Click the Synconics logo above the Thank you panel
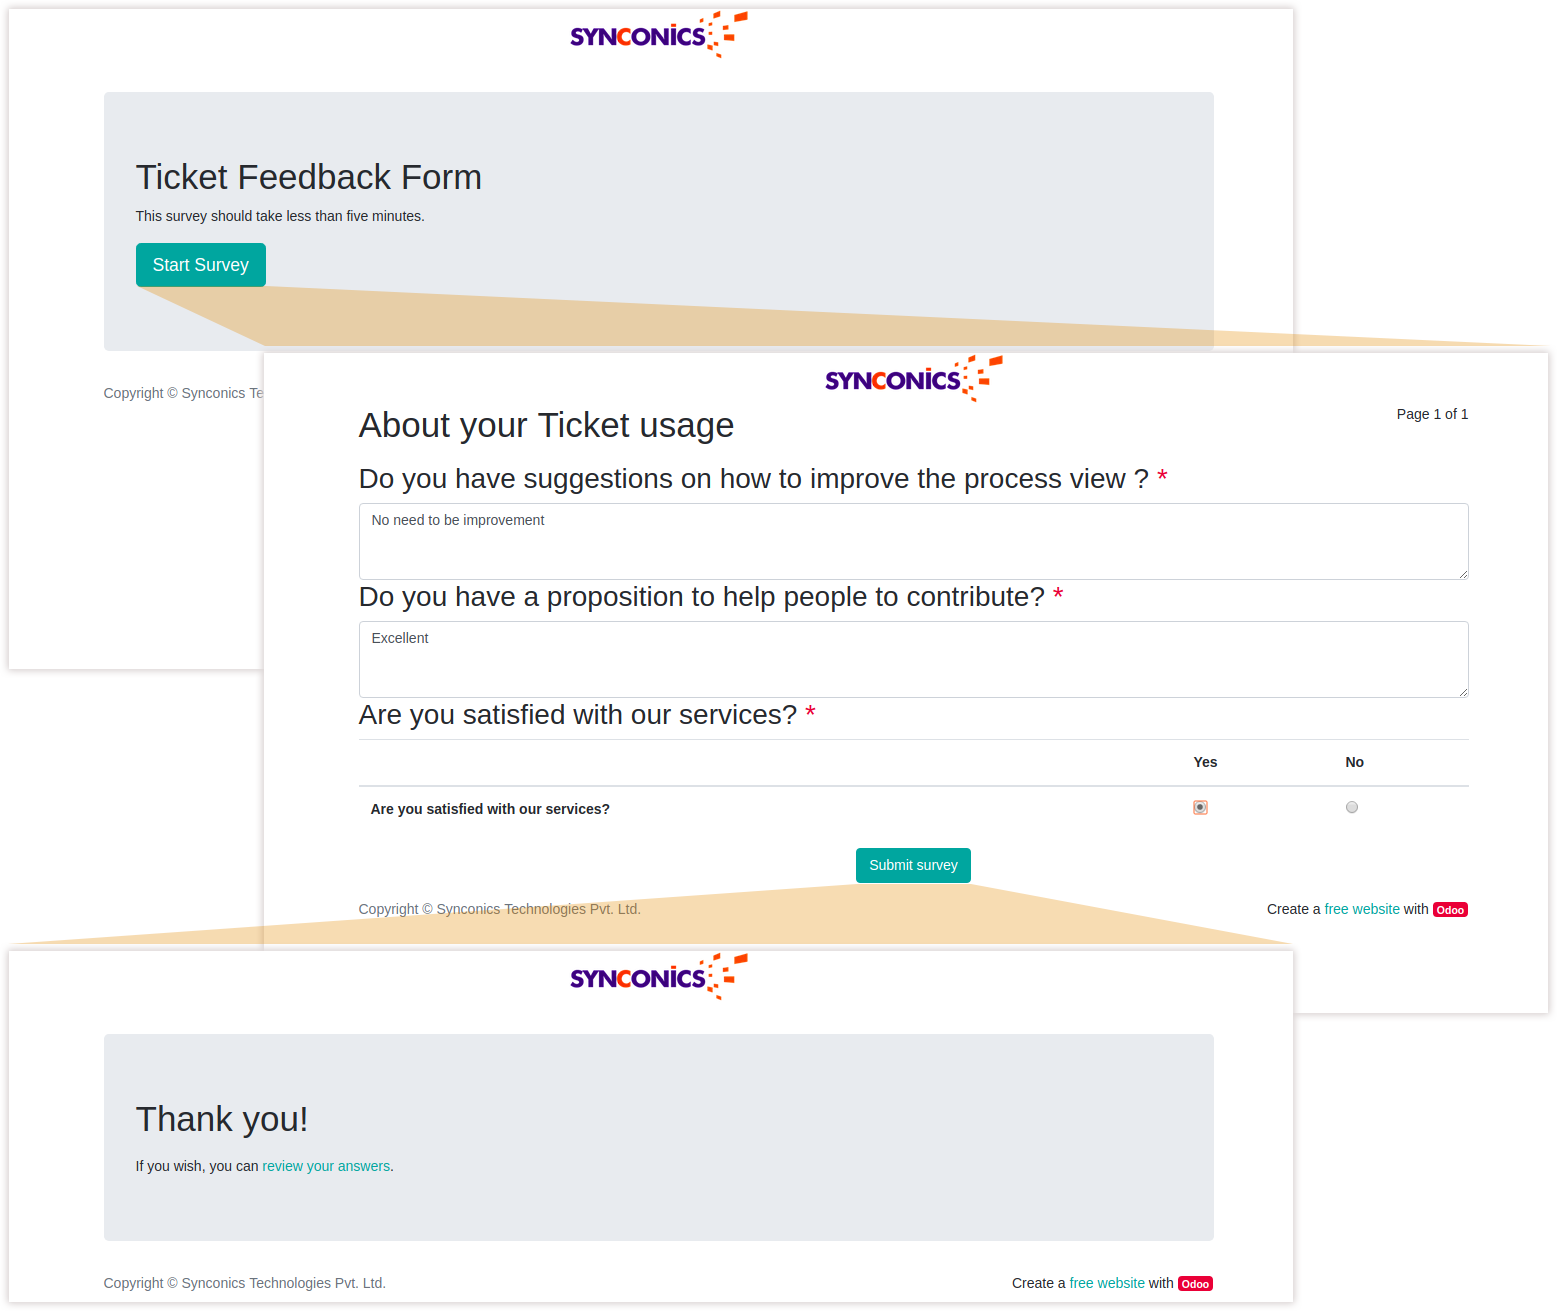 click(657, 977)
